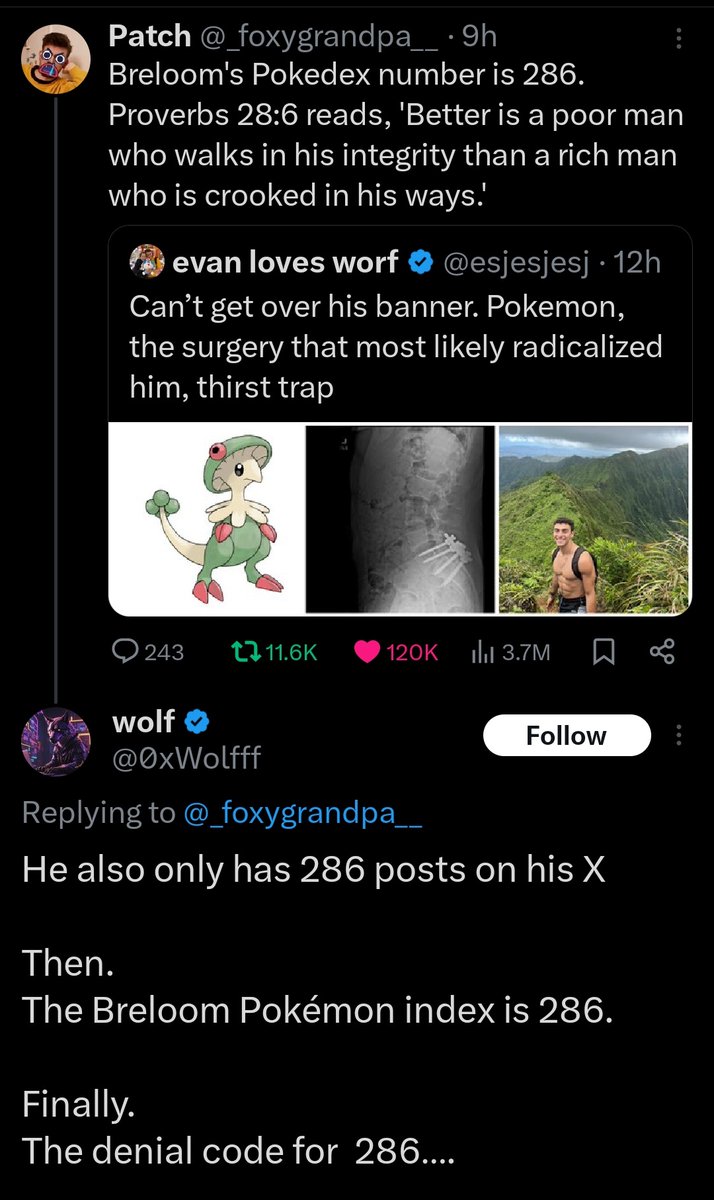Follow the wolf account

(x=566, y=735)
